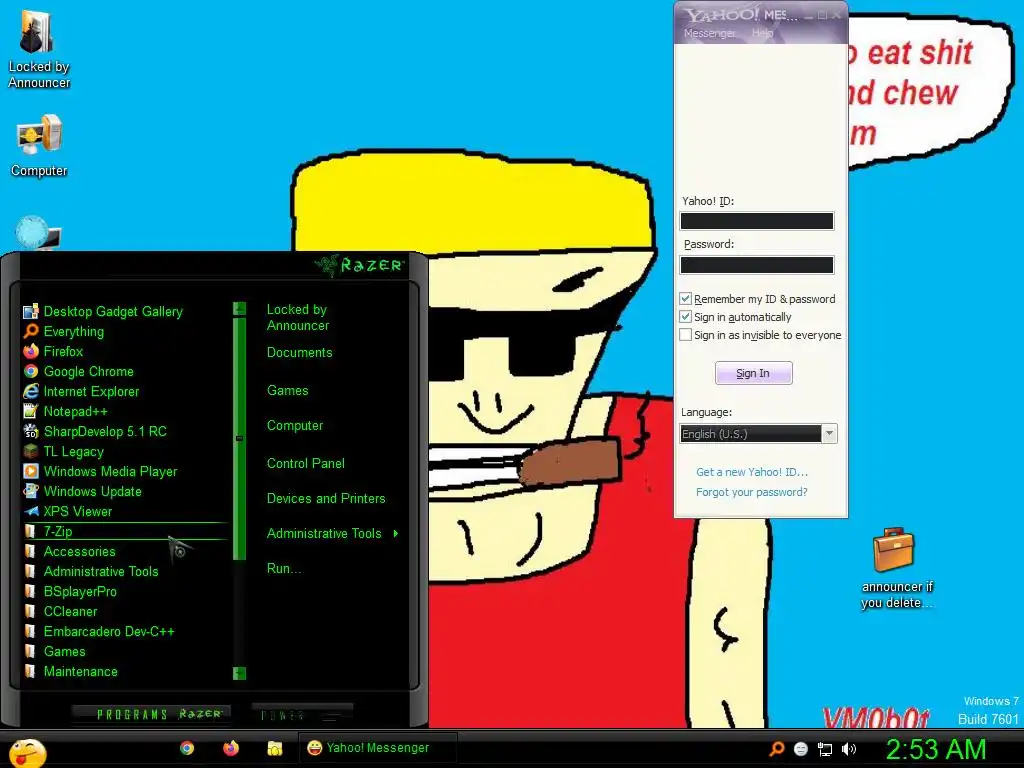
Task: Click the Password input field
Action: [x=757, y=264]
